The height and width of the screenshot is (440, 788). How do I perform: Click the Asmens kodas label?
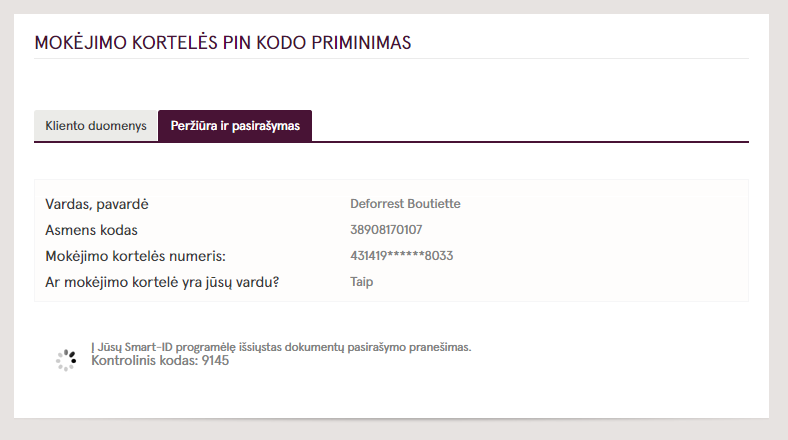[91, 230]
